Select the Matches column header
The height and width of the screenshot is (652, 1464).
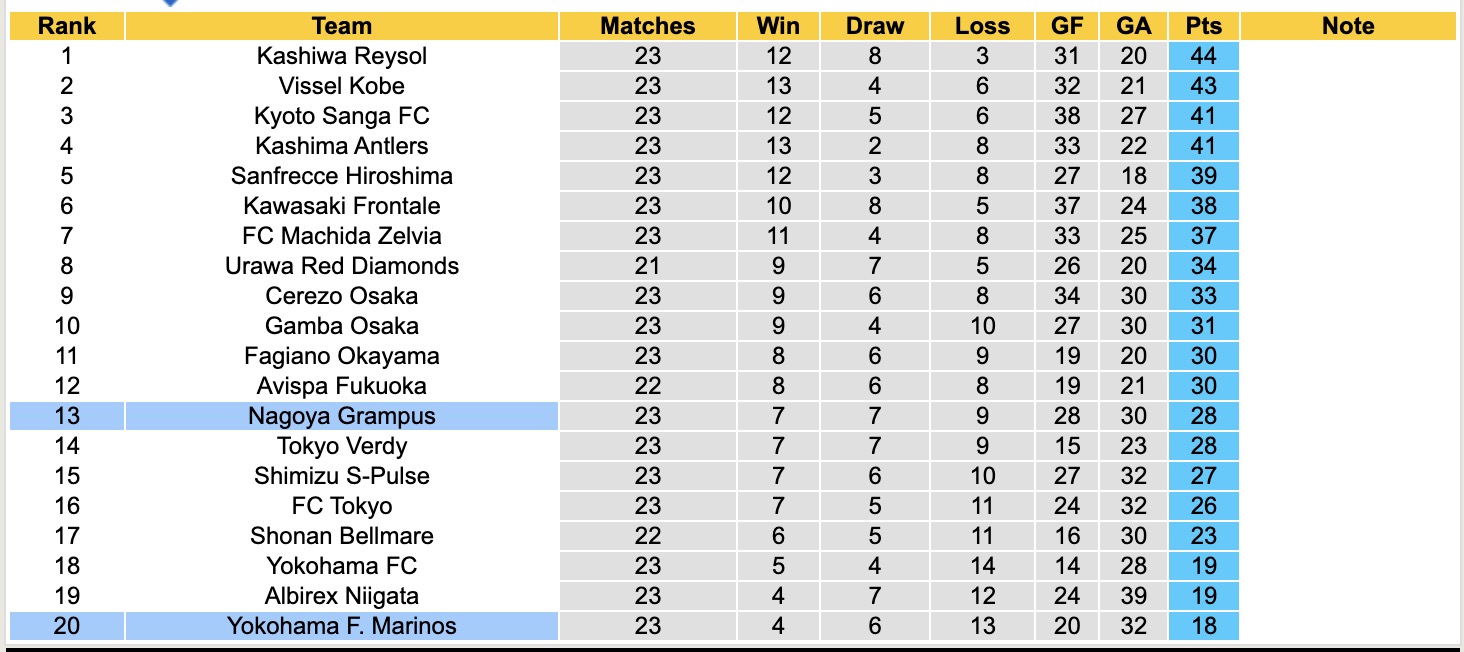point(647,26)
